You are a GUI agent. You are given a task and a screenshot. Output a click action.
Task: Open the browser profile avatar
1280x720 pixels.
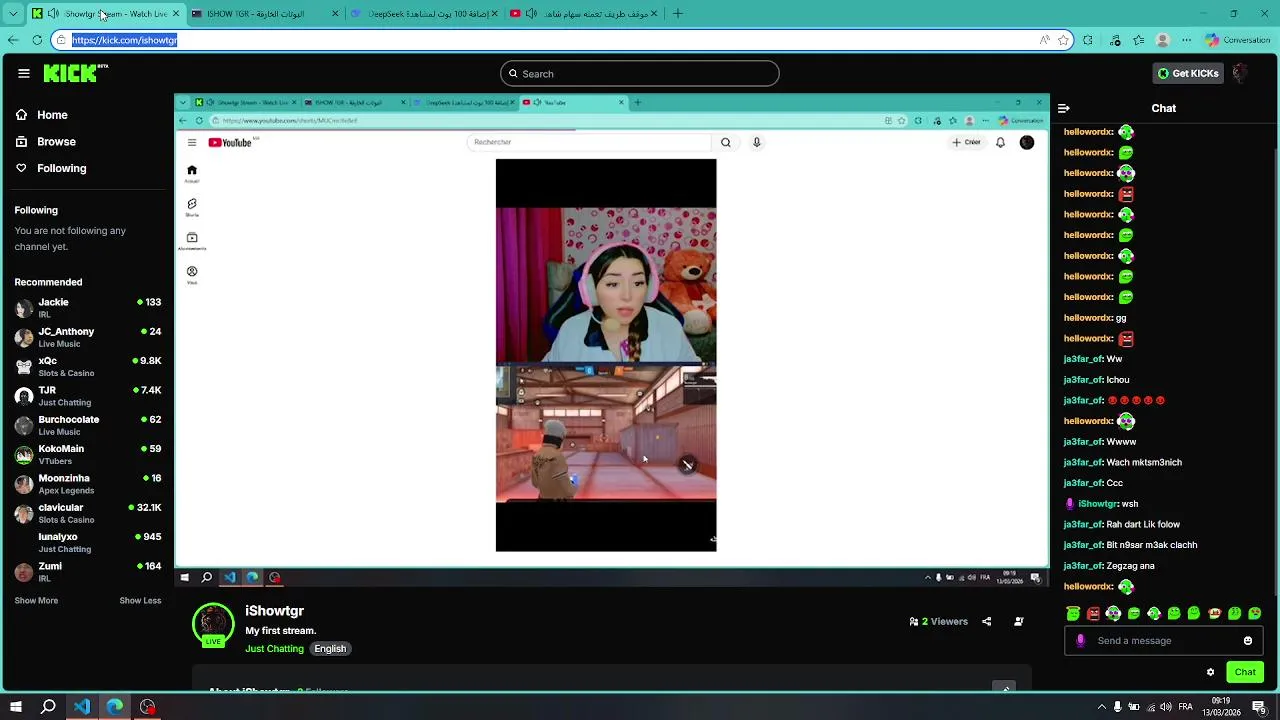(1162, 40)
